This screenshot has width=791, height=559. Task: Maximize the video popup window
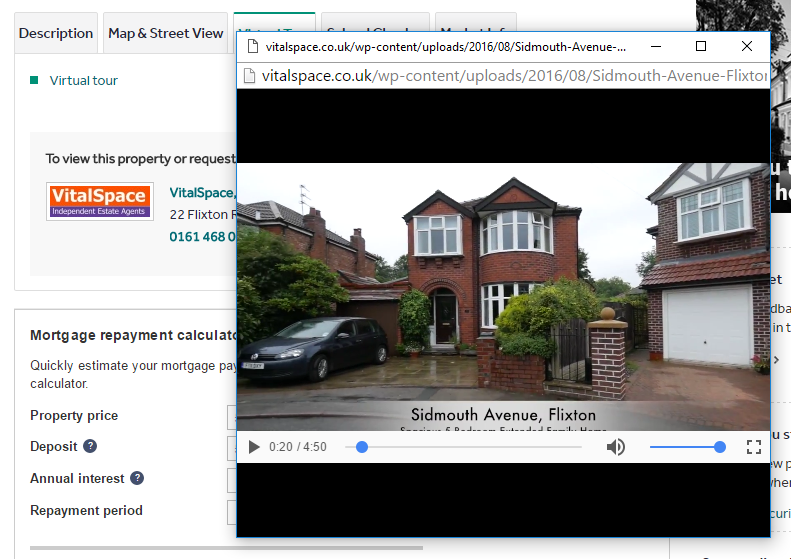(701, 46)
